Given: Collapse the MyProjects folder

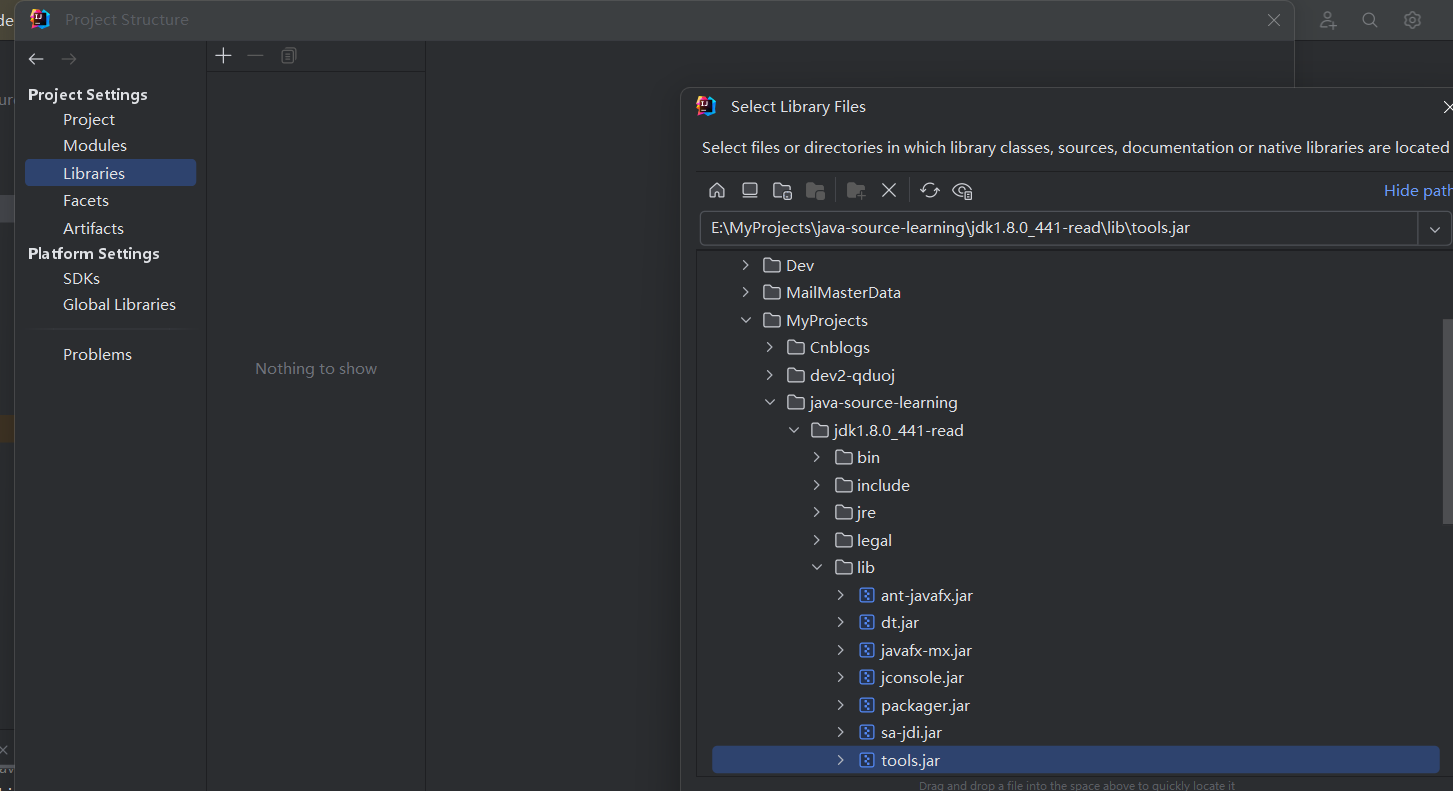Looking at the screenshot, I should [746, 320].
